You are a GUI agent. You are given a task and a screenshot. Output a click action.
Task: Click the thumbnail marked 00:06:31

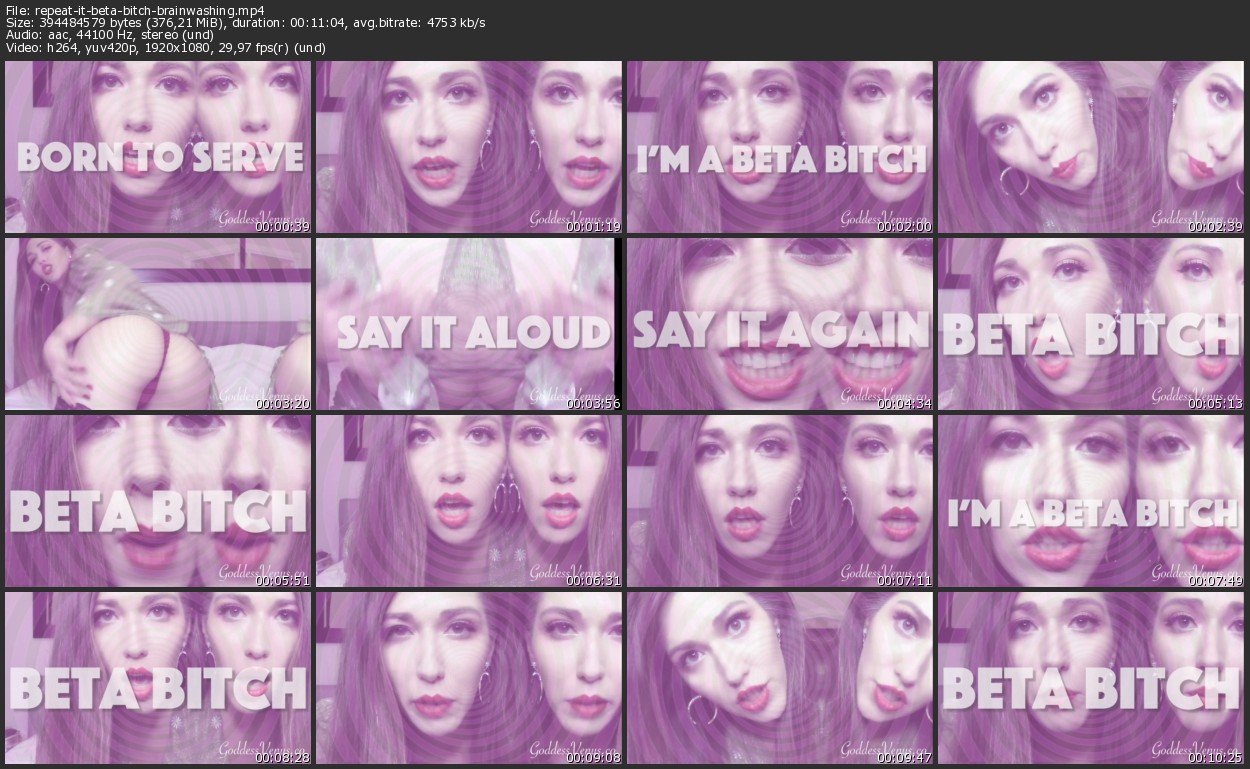point(468,500)
